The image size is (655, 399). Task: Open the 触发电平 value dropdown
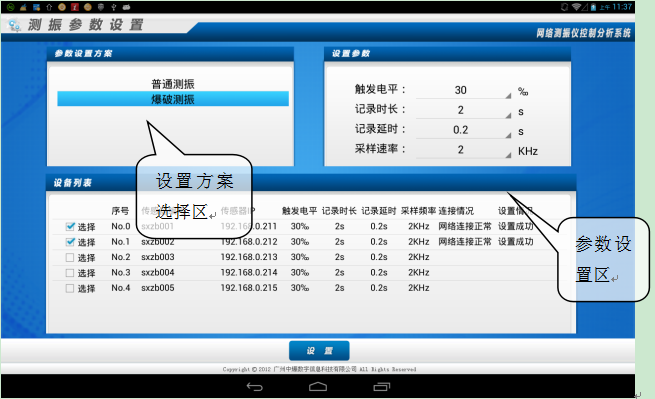(x=463, y=90)
